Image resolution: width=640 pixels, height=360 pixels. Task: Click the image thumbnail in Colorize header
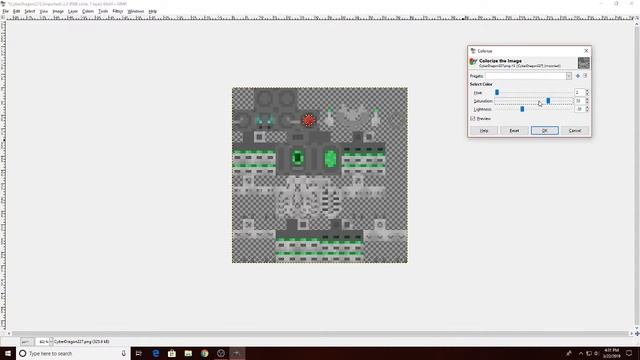pyautogui.click(x=584, y=63)
